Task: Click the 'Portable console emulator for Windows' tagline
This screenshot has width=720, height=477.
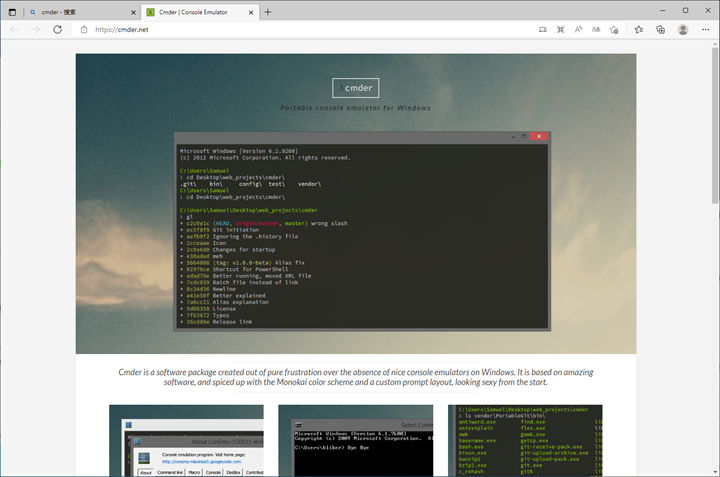Action: coord(355,108)
